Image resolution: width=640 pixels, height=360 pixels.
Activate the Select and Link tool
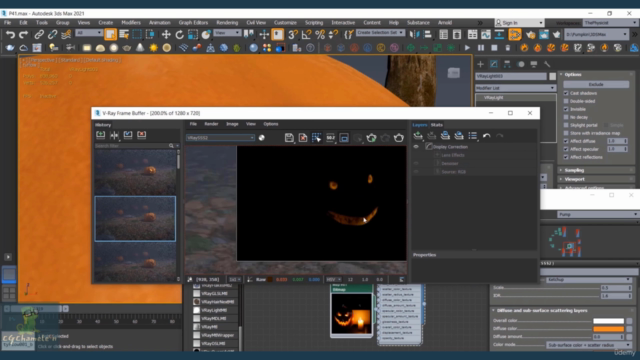click(x=39, y=35)
